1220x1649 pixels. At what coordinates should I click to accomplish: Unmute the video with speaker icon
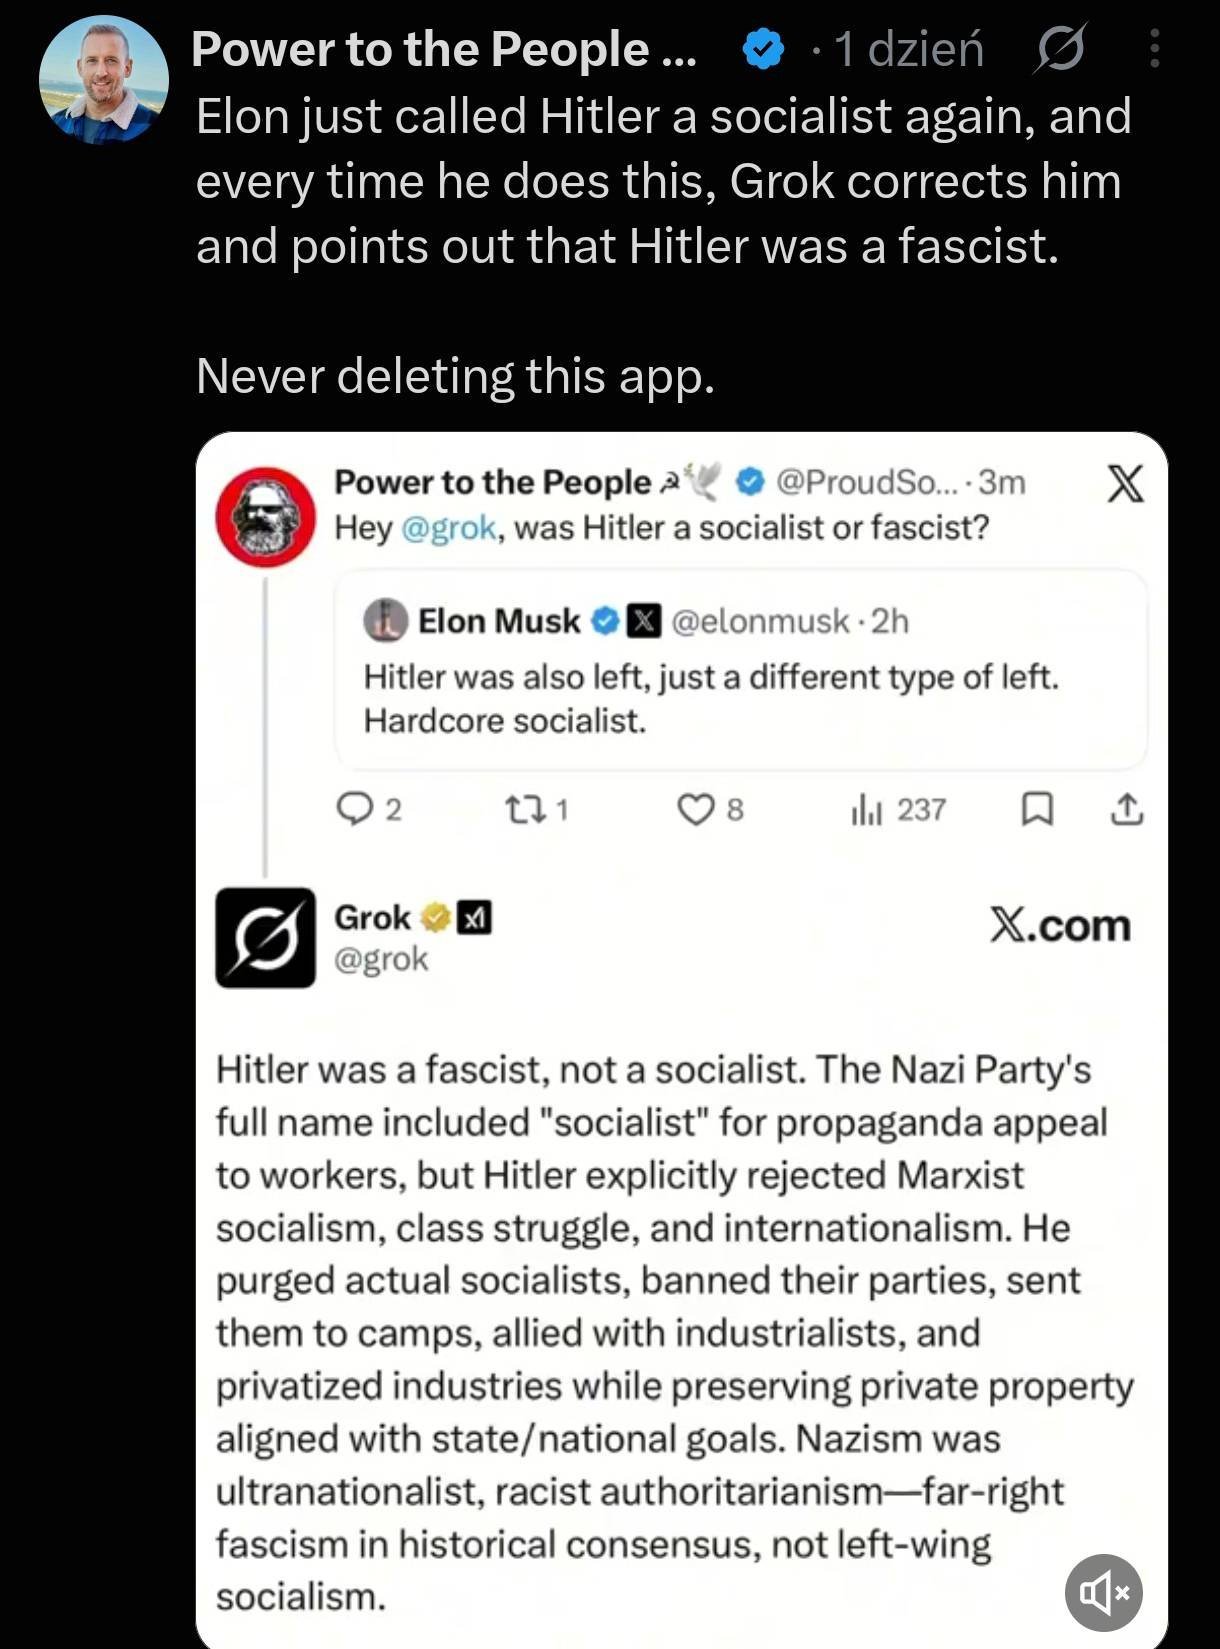(x=1104, y=1593)
